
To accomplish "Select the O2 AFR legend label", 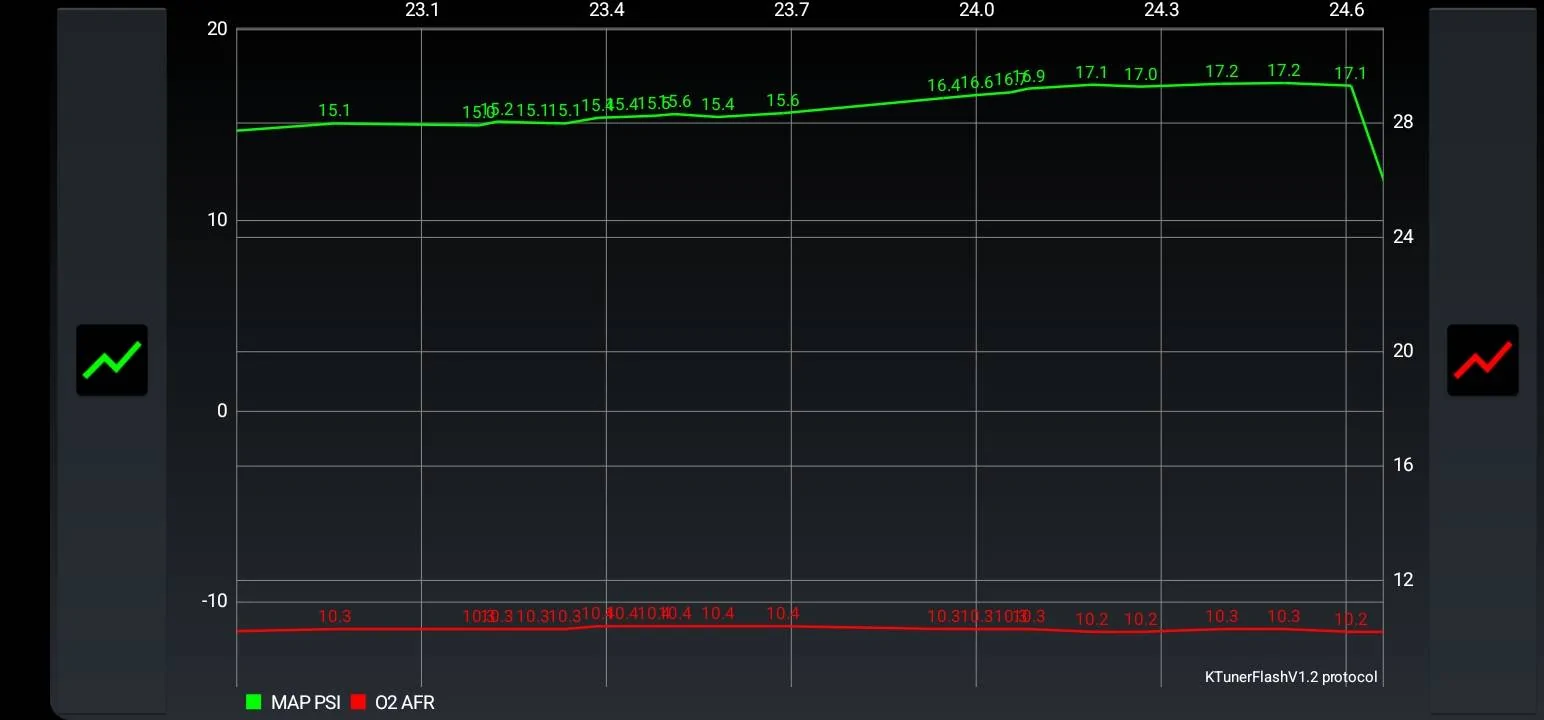I will pyautogui.click(x=404, y=702).
